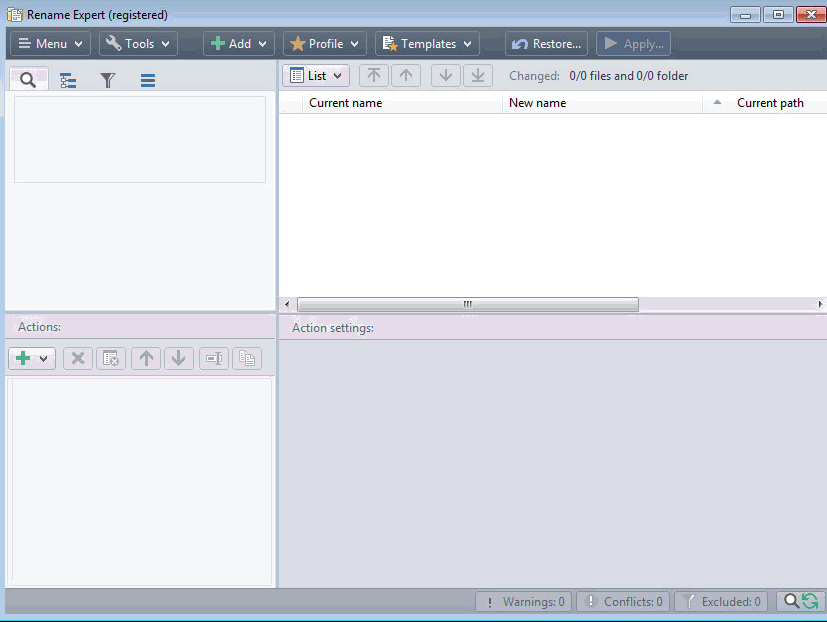Image resolution: width=827 pixels, height=622 pixels.
Task: Click the scroll right arrow
Action: click(820, 304)
